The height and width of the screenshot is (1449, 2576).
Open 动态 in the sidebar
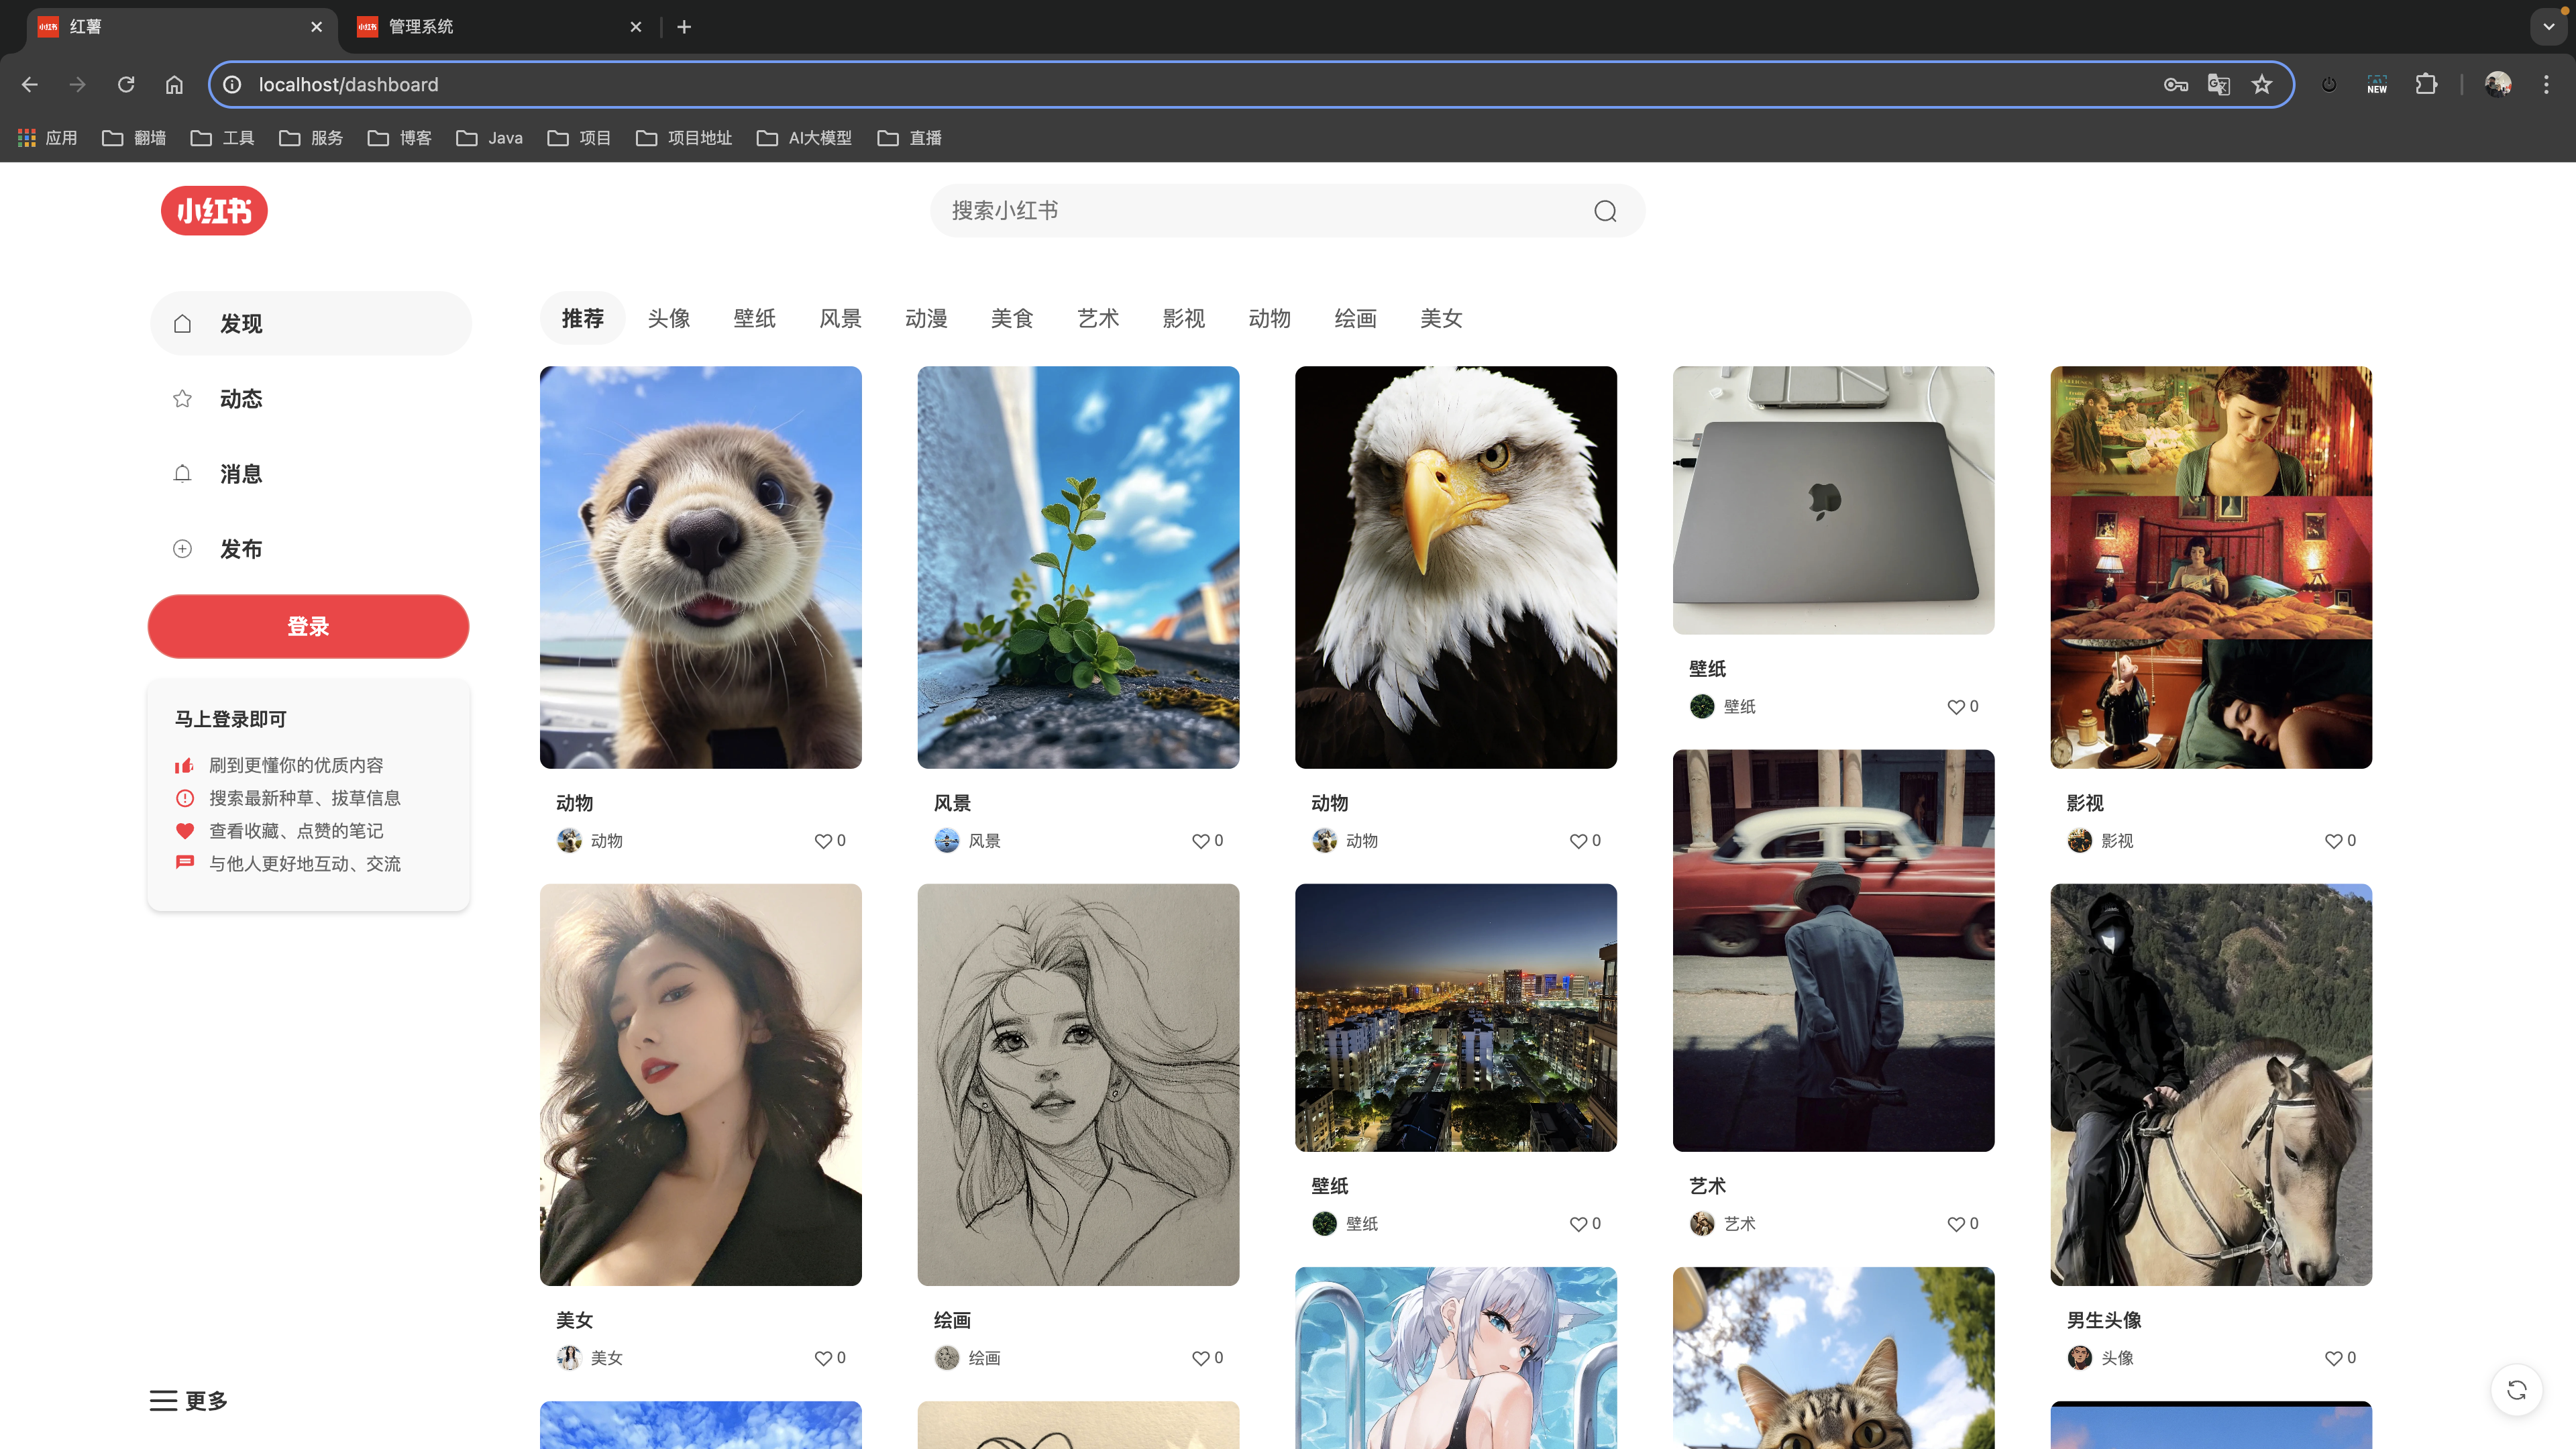[x=311, y=399]
